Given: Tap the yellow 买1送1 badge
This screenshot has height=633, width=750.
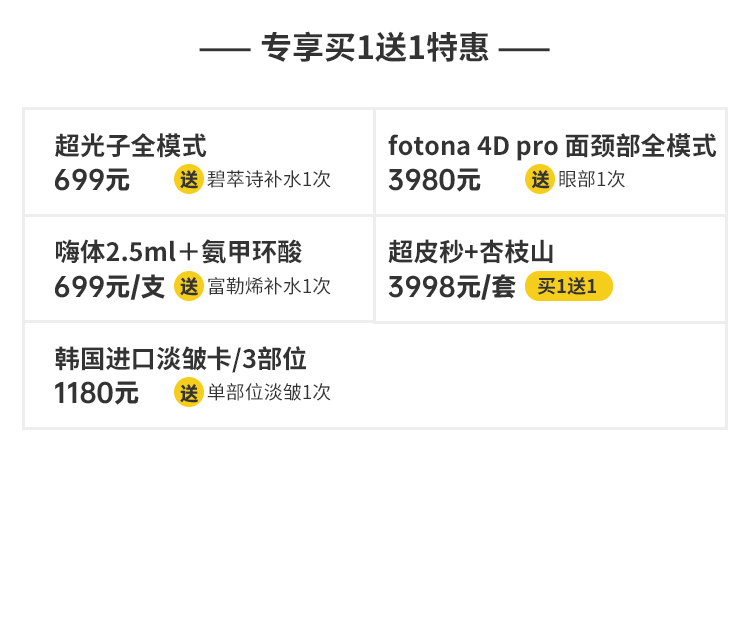Looking at the screenshot, I should pyautogui.click(x=568, y=287).
